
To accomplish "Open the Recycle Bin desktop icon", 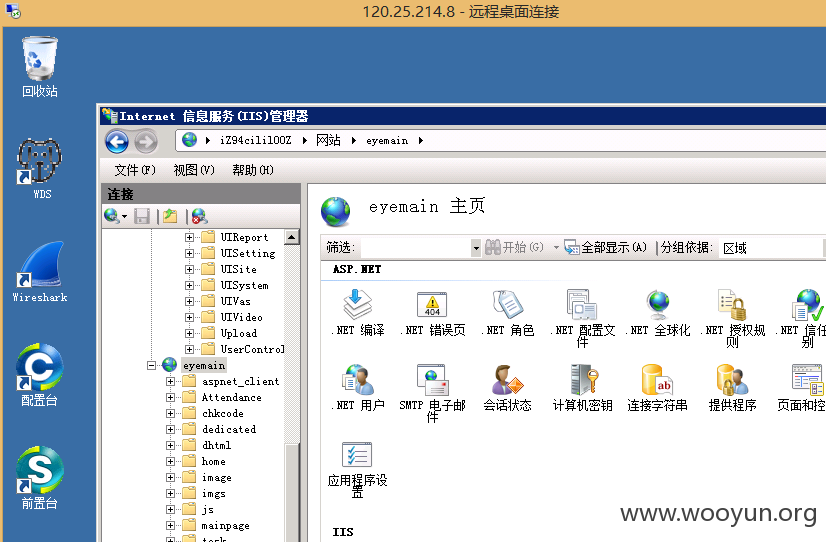I will tap(40, 66).
